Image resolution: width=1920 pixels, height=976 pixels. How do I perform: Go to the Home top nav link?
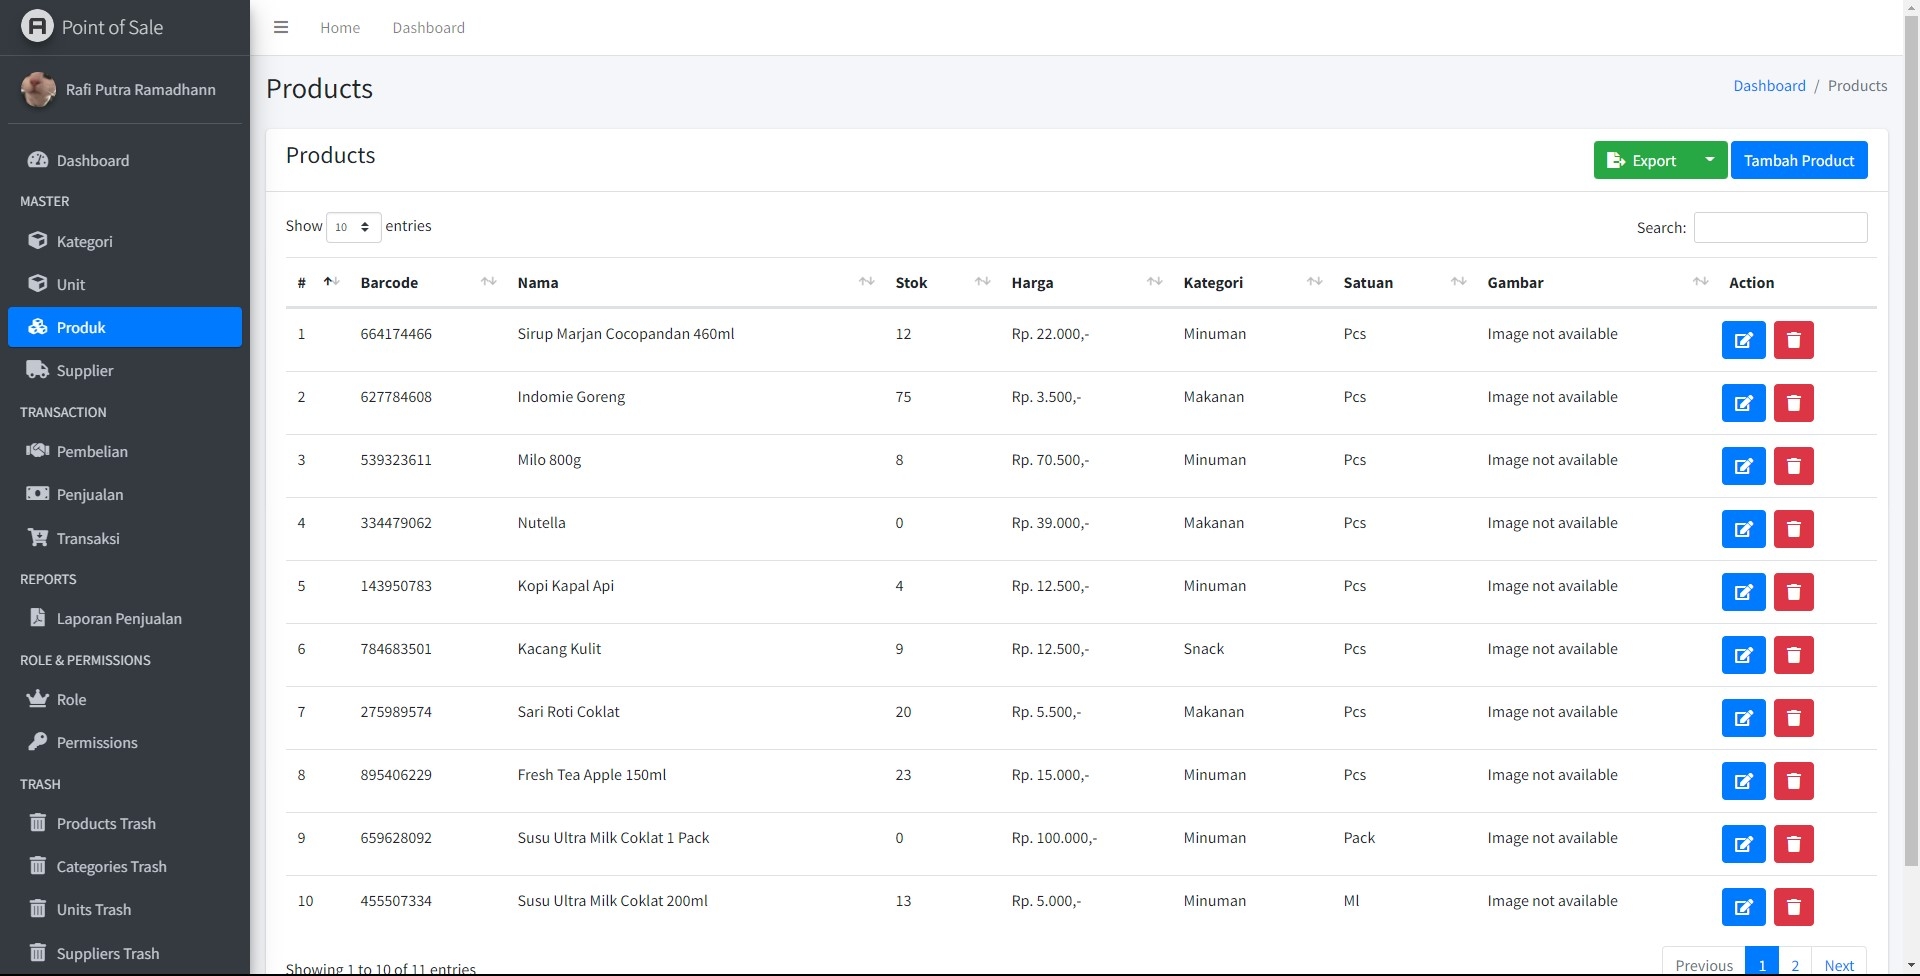[340, 27]
